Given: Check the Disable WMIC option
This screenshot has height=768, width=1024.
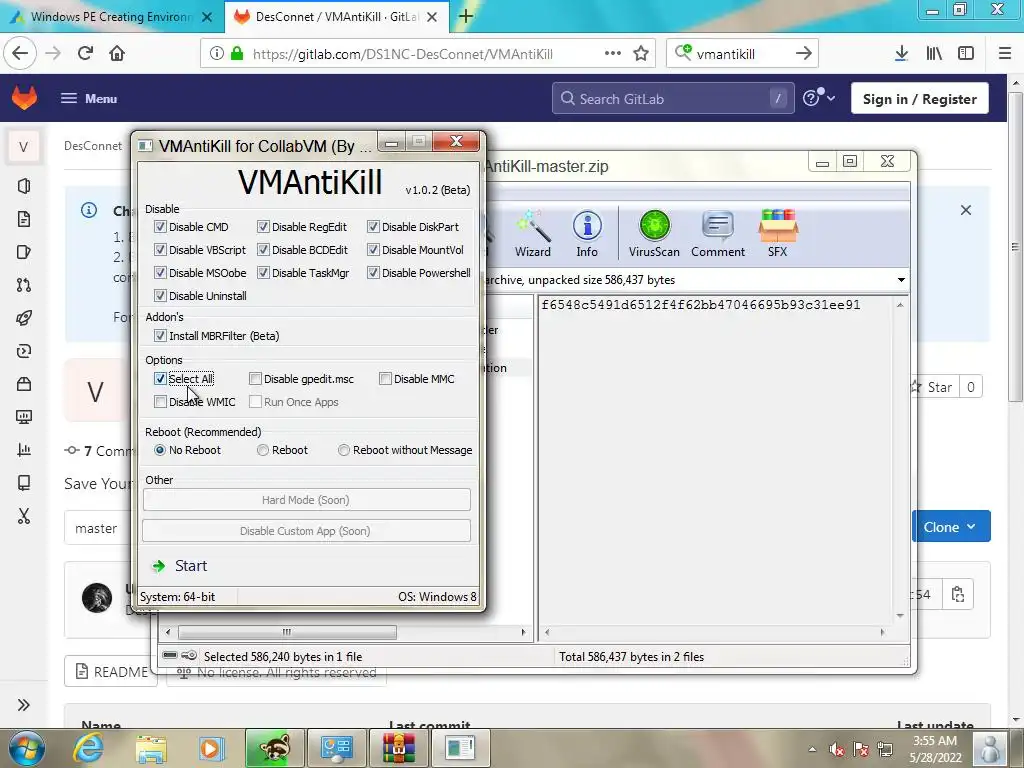Looking at the screenshot, I should point(160,402).
